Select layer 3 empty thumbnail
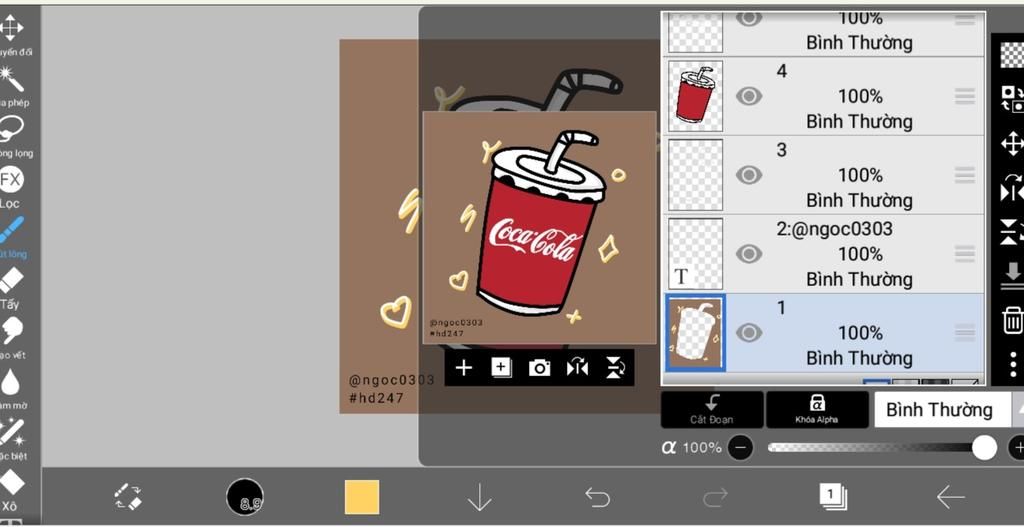This screenshot has width=1024, height=527. (x=696, y=175)
